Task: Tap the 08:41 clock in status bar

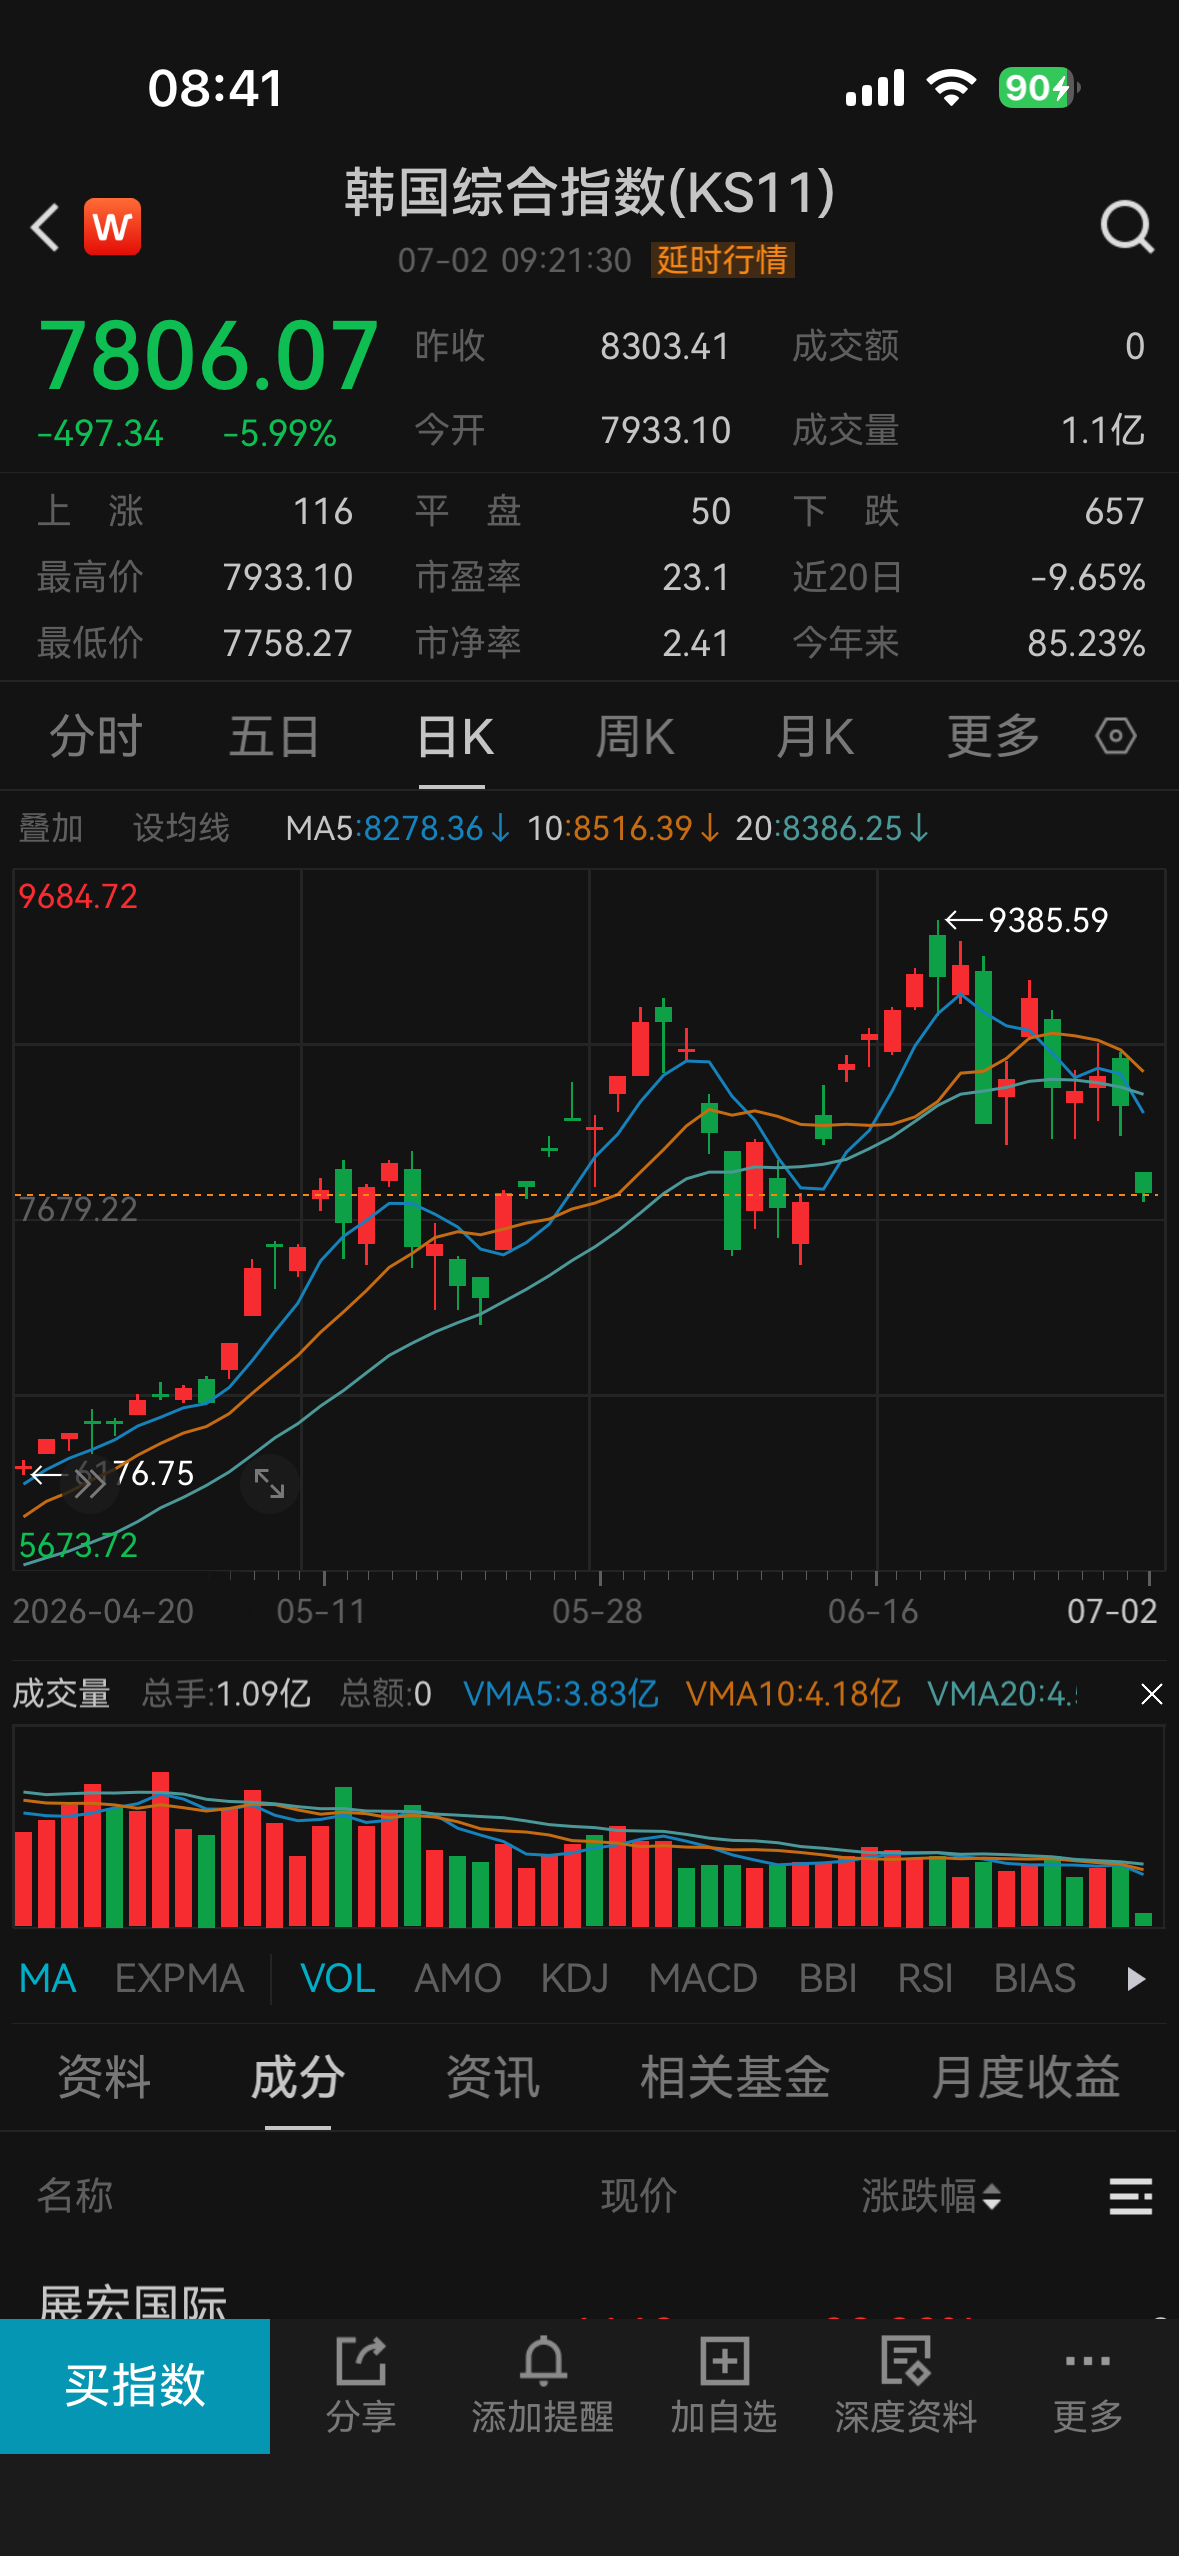Action: coord(215,88)
